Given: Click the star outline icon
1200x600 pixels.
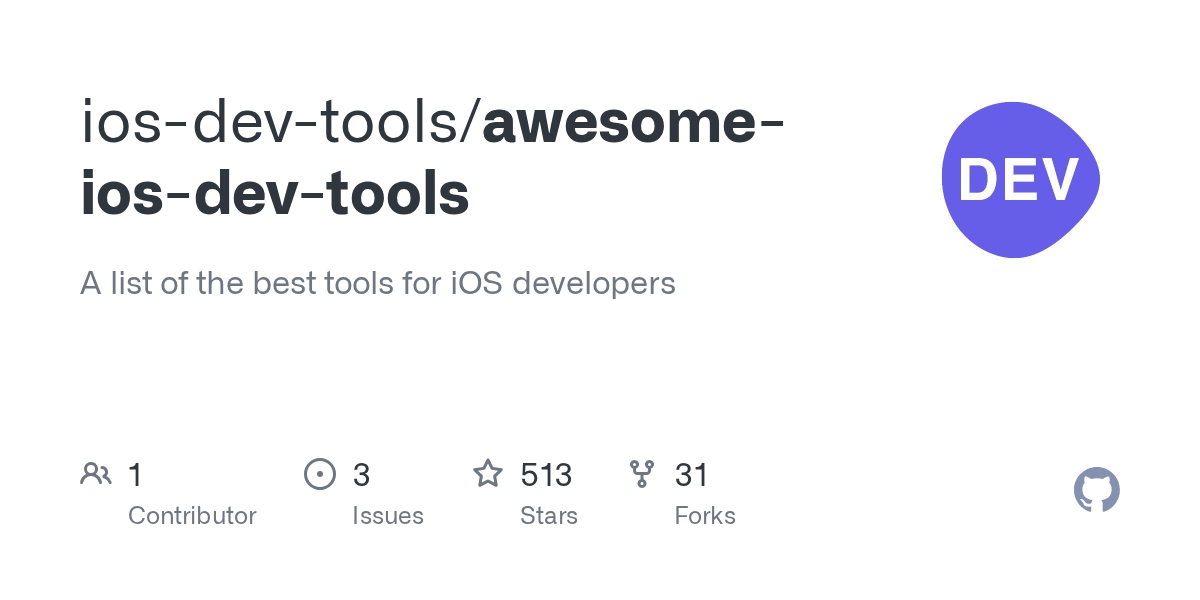Looking at the screenshot, I should 488,473.
